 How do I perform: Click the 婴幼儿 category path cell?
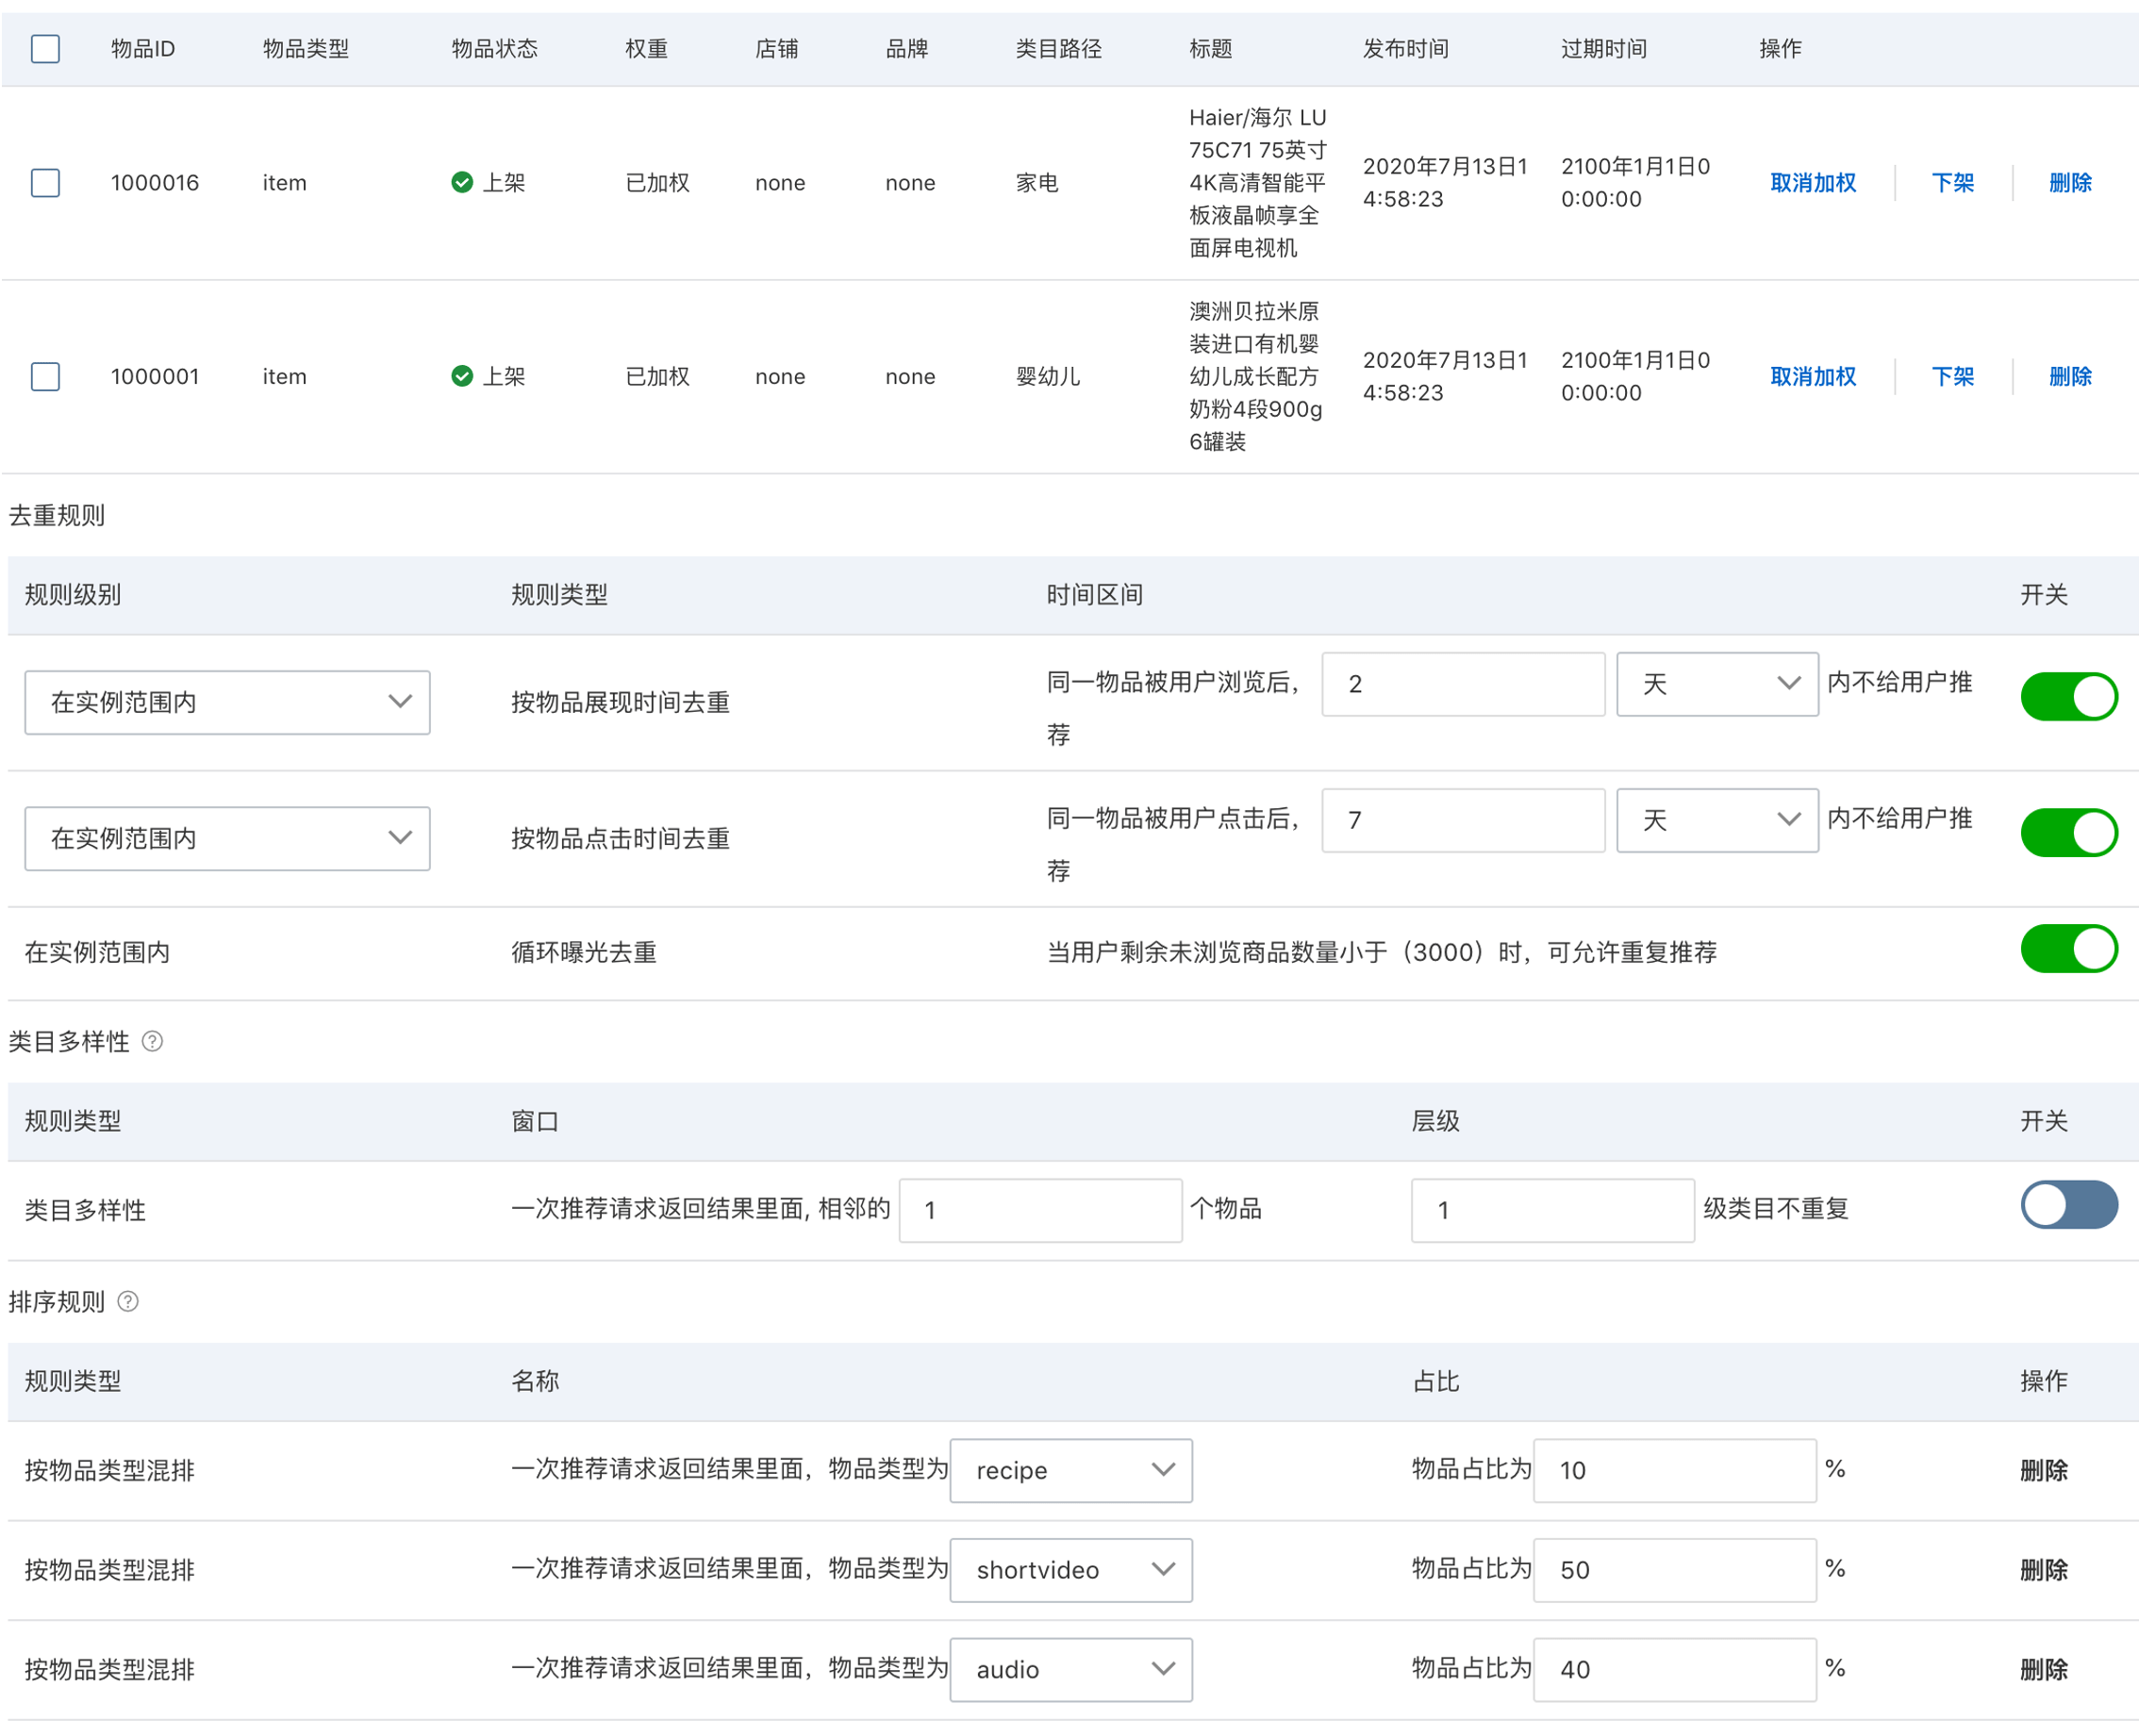click(x=1048, y=376)
